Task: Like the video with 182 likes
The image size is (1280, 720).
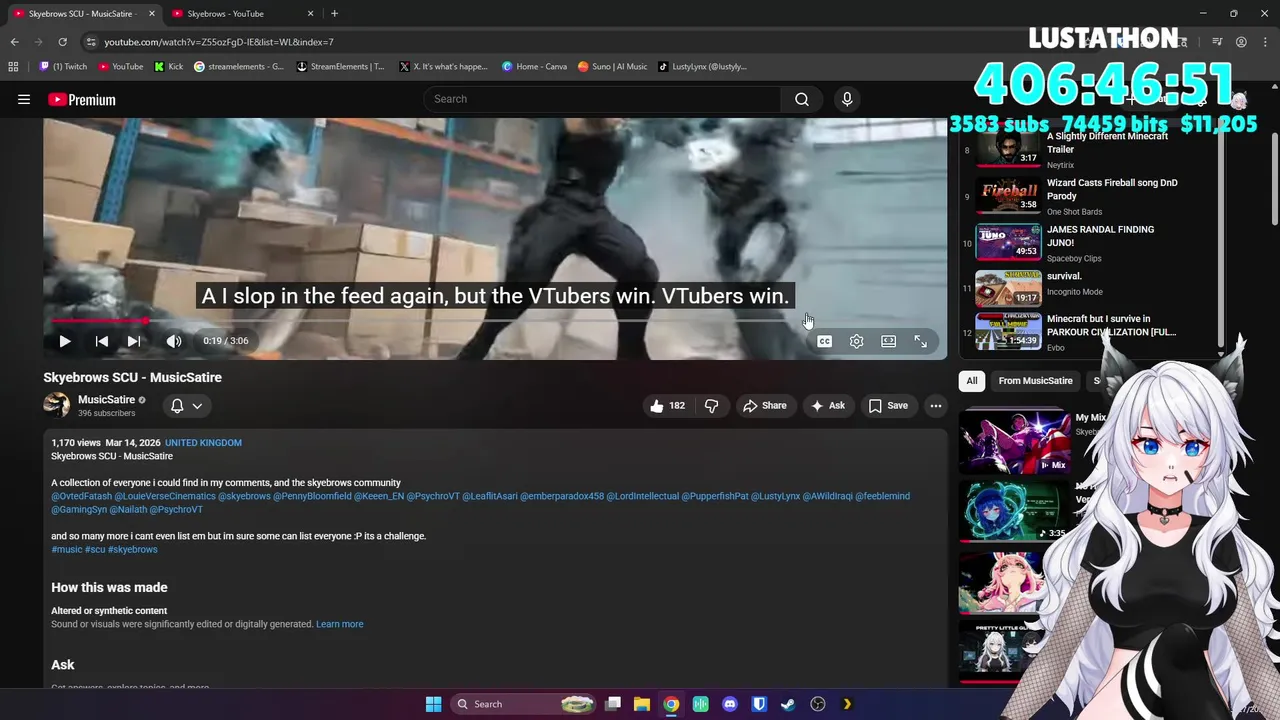Action: tap(667, 405)
